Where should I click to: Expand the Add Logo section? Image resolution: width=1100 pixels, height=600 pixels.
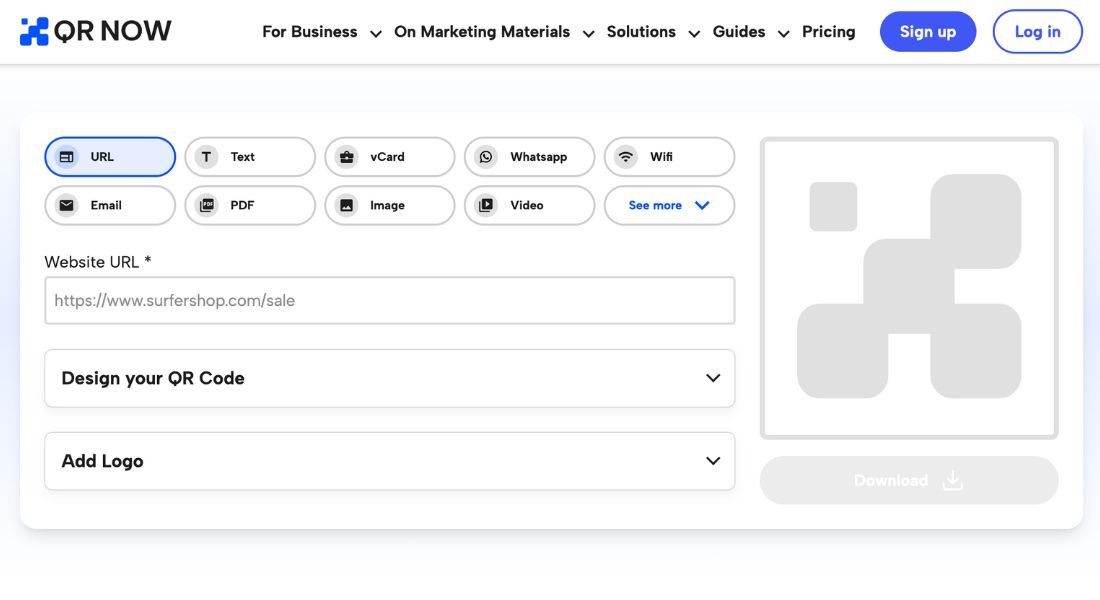389,461
